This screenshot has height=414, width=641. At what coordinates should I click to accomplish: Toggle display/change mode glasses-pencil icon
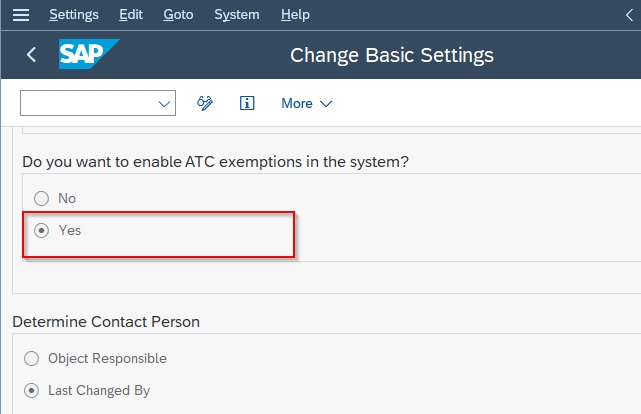(205, 103)
